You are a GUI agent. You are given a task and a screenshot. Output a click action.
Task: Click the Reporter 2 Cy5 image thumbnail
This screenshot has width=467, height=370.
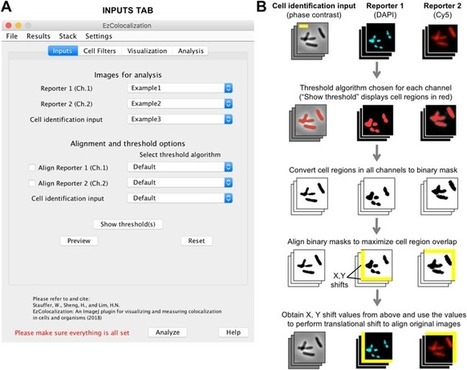(x=440, y=41)
